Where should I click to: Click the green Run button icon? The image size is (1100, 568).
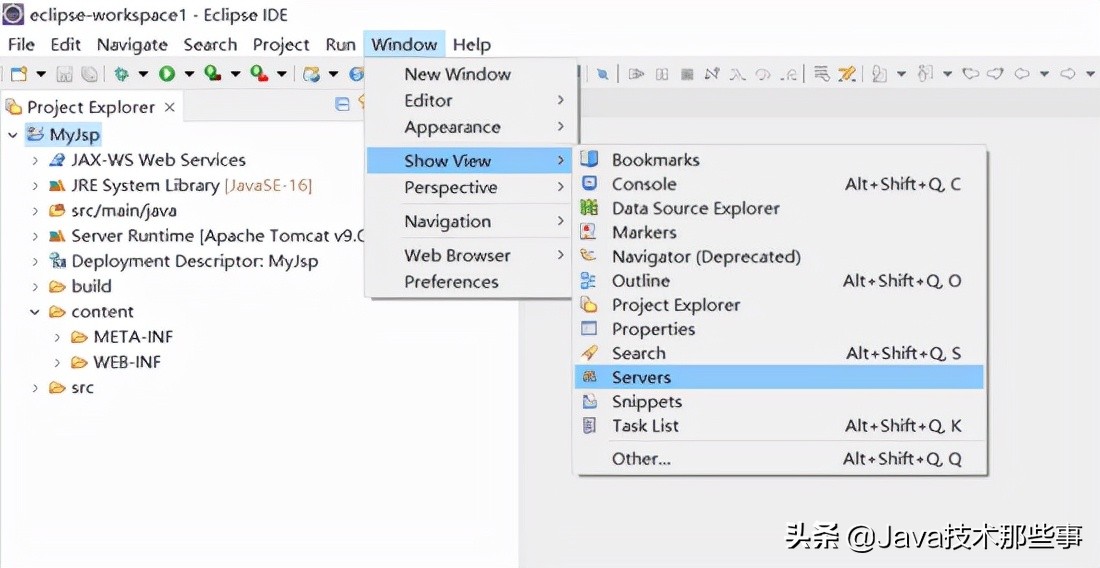167,74
